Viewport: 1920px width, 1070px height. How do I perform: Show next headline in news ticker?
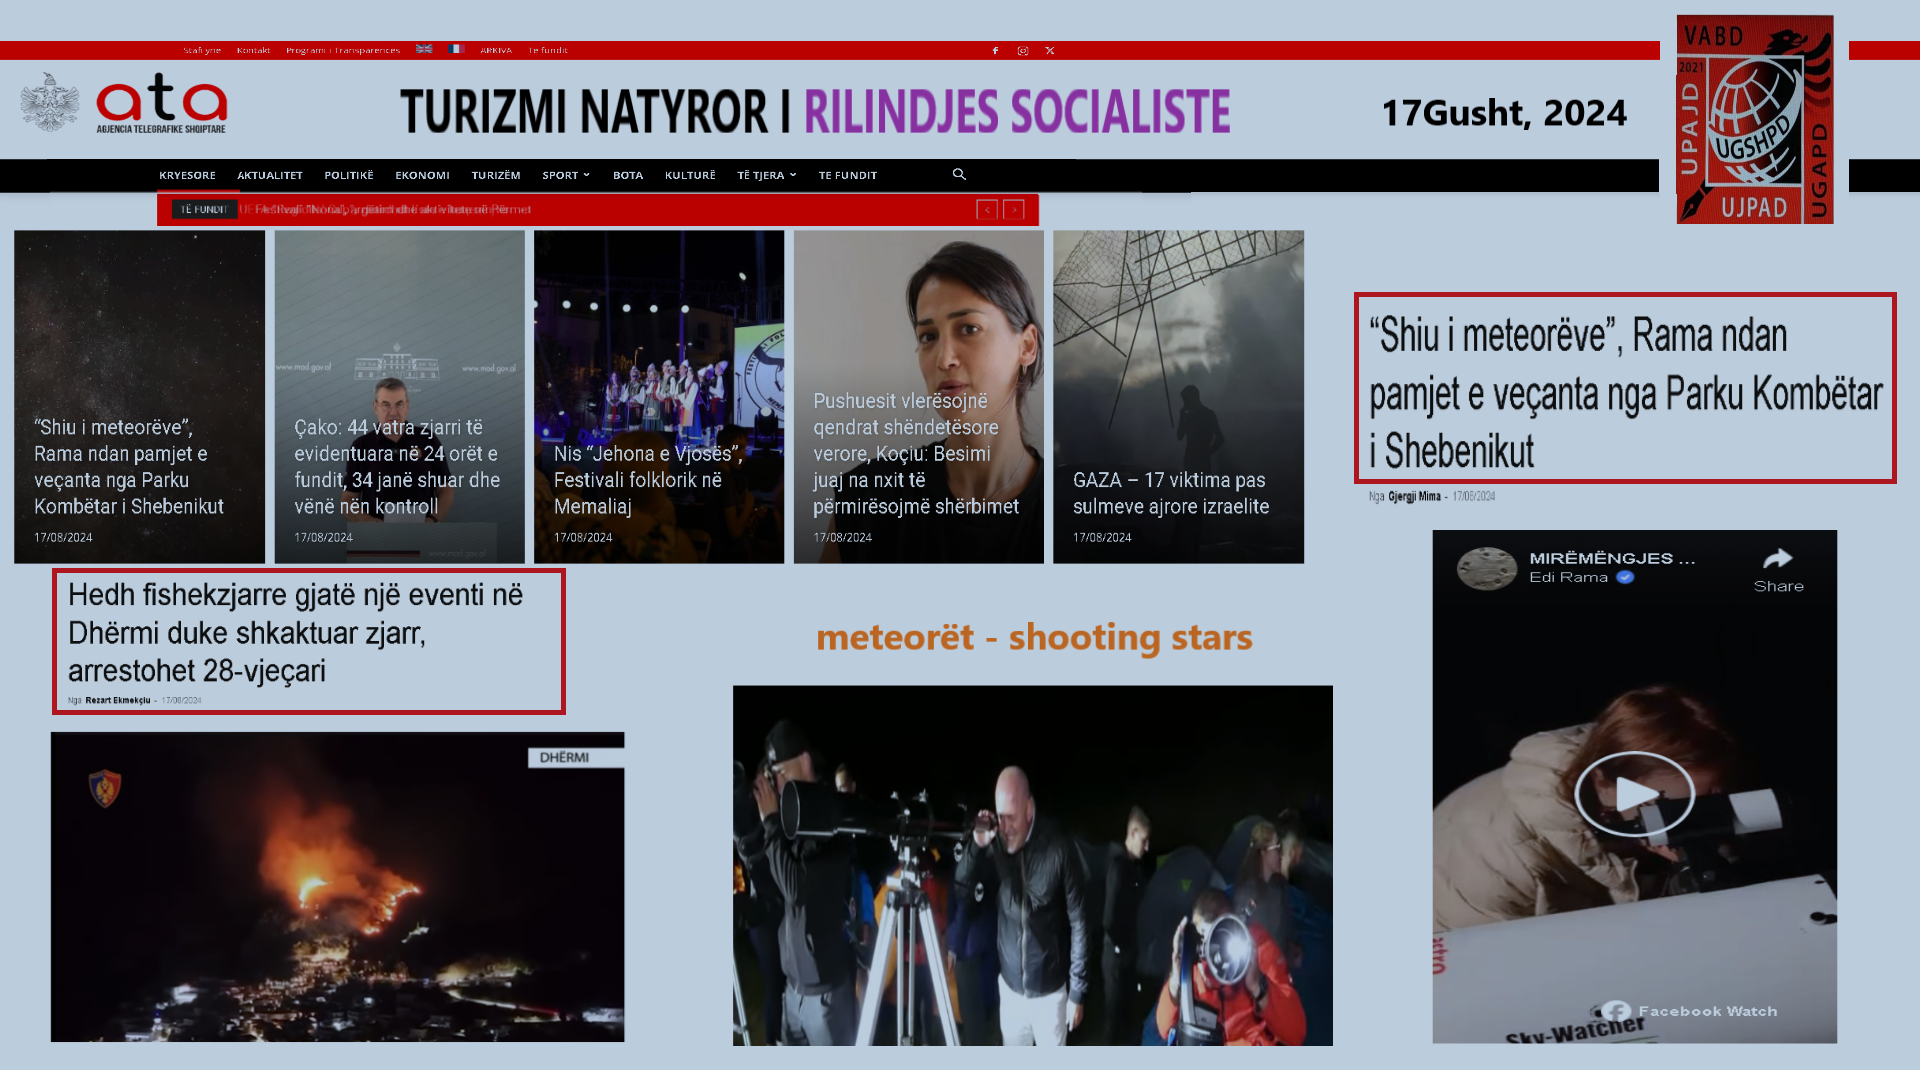point(1014,210)
